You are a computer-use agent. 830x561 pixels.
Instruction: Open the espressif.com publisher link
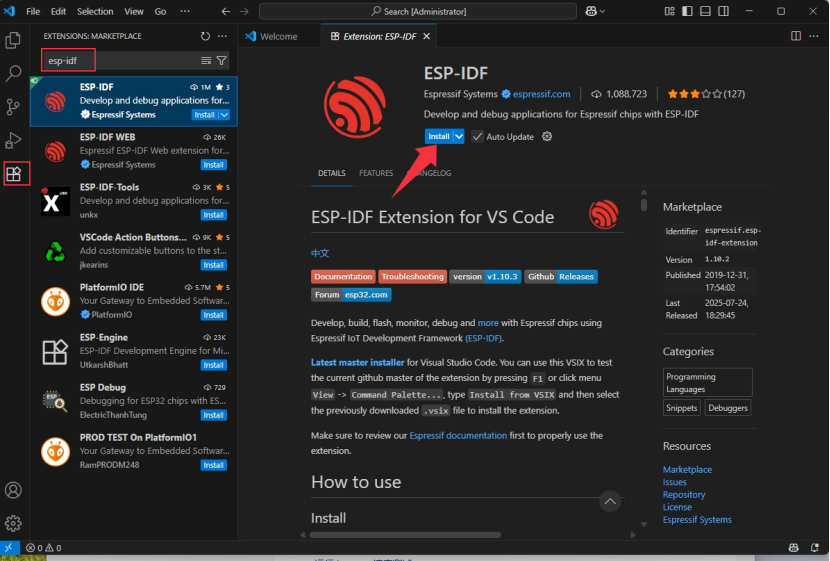click(542, 94)
